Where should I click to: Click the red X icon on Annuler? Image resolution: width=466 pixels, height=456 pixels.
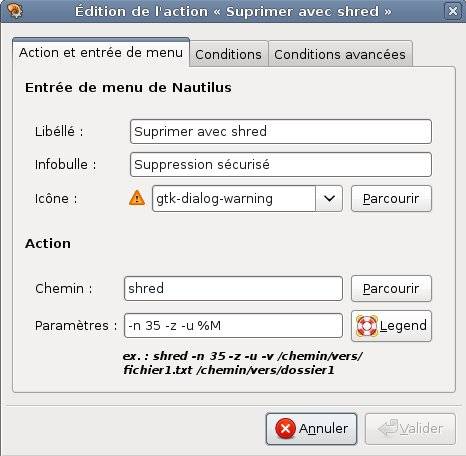285,428
